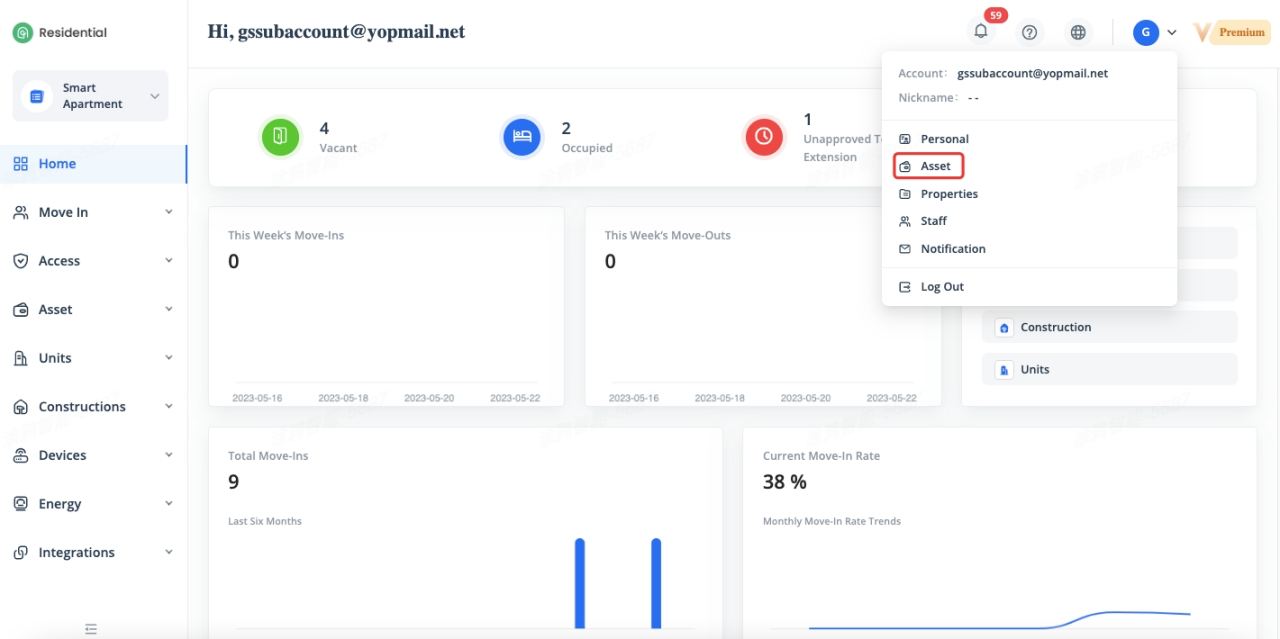Image resolution: width=1280 pixels, height=639 pixels.
Task: Open the notification bell icon
Action: [x=981, y=32]
